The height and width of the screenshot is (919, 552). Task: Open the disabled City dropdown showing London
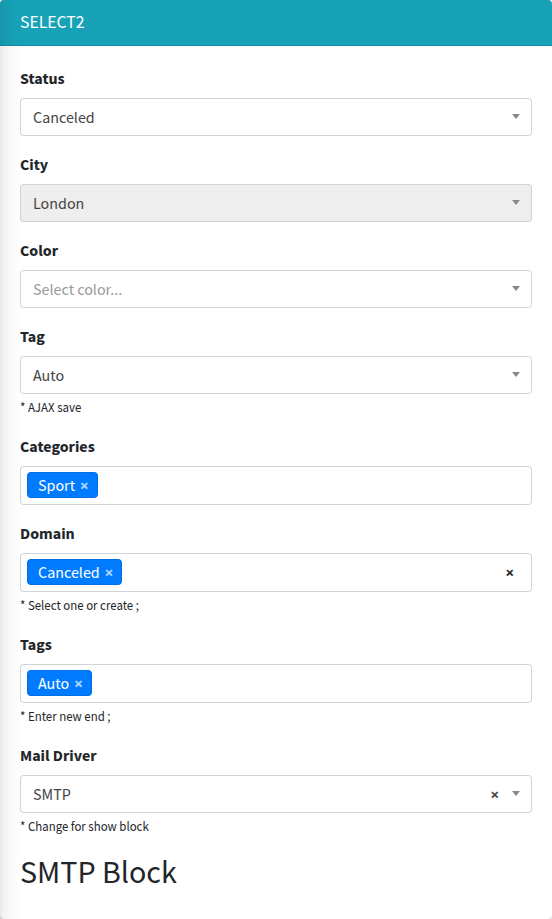pyautogui.click(x=275, y=203)
